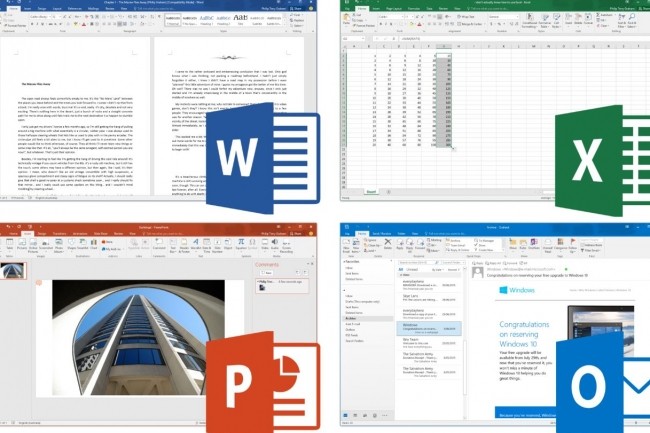Show Unread messages filter in Outlook
Viewport: 650px width, 433px height.
[x=412, y=269]
